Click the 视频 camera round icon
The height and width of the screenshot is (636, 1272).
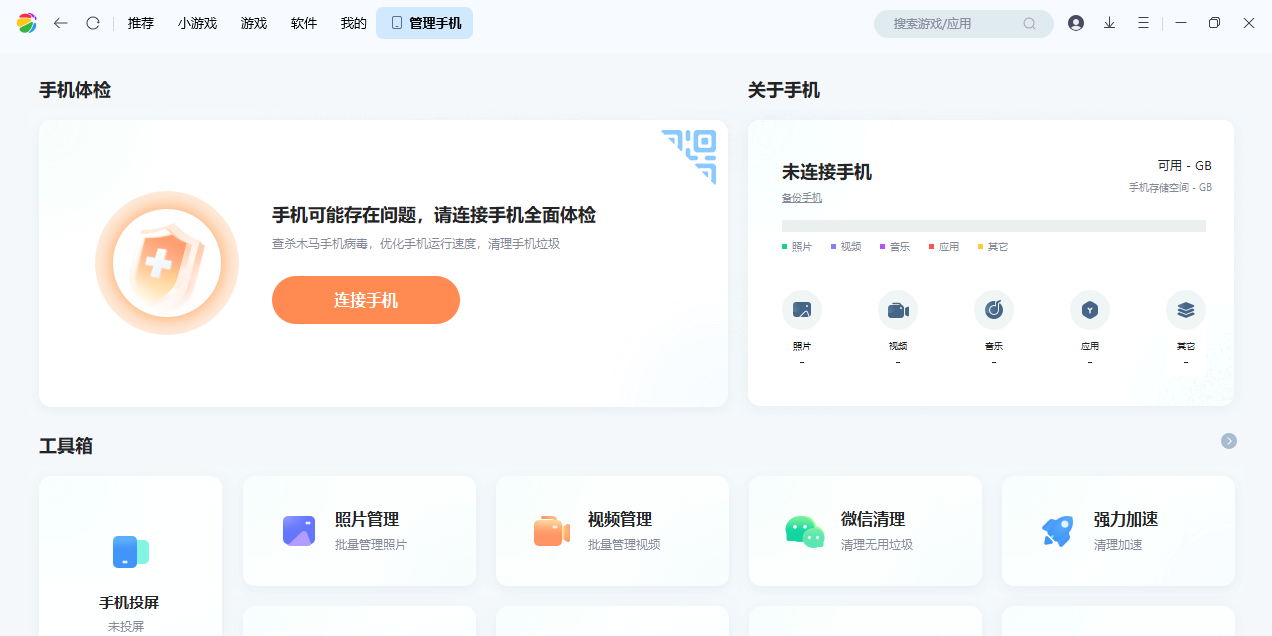898,310
